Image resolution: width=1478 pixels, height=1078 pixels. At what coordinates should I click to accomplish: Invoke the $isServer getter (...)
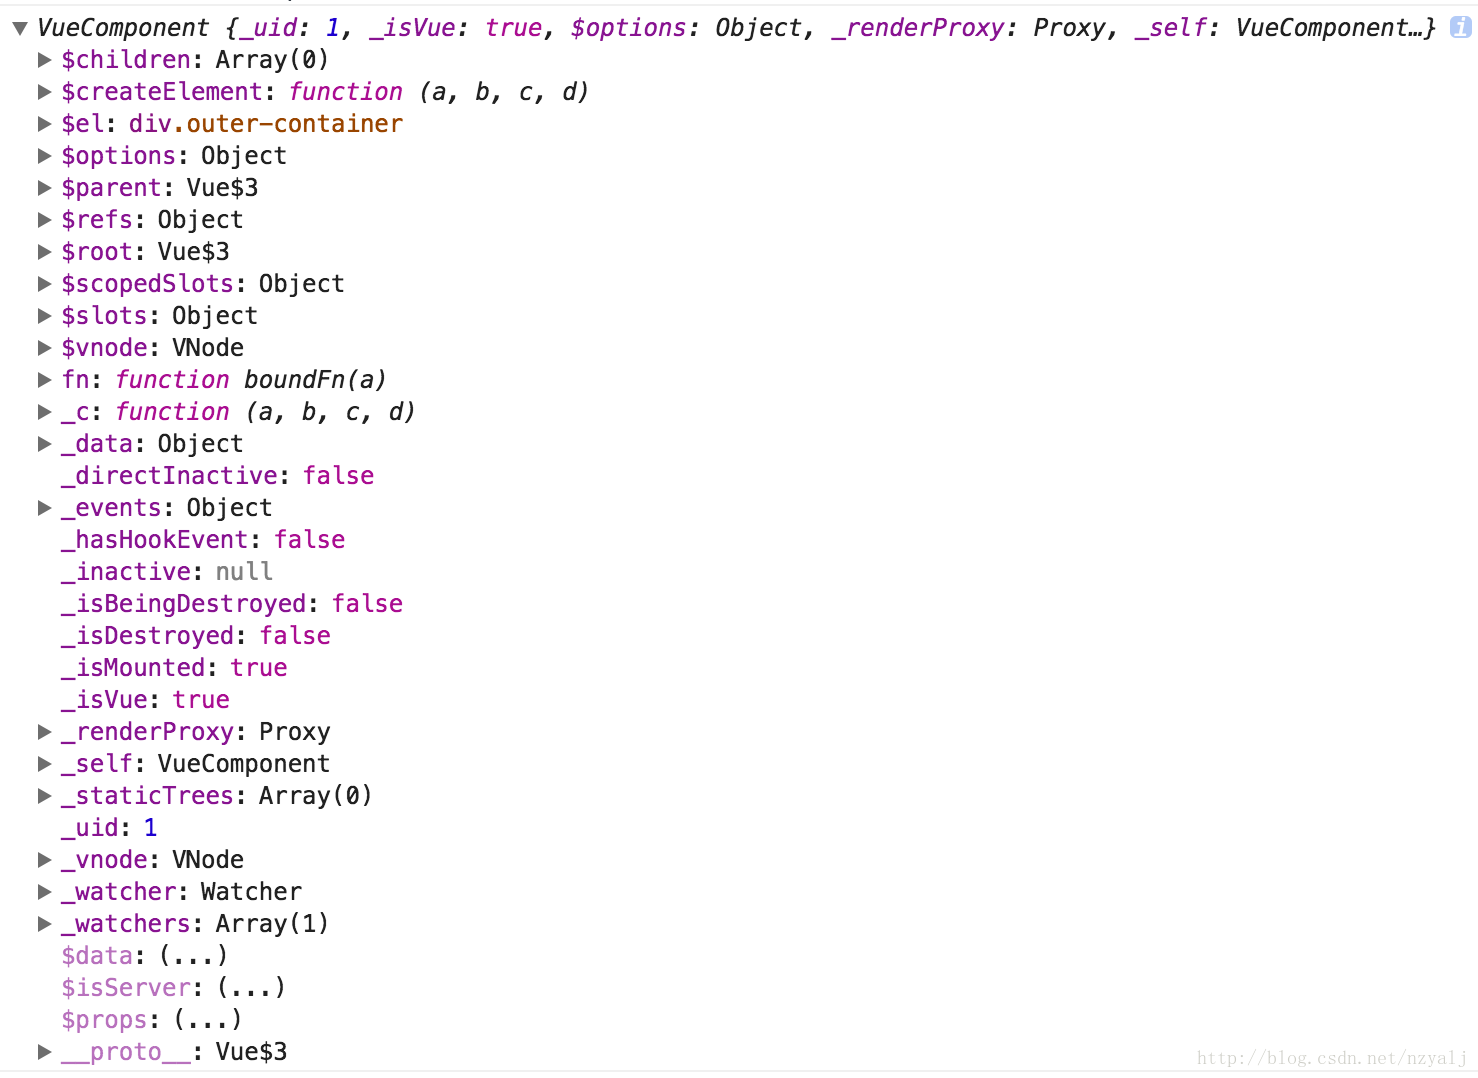(x=251, y=988)
